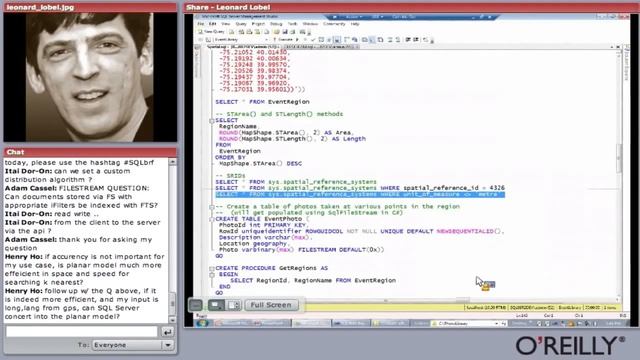Screen dimensions: 640x360
Task: Click the EventLibrary entry in the status bar
Action: 570,308
